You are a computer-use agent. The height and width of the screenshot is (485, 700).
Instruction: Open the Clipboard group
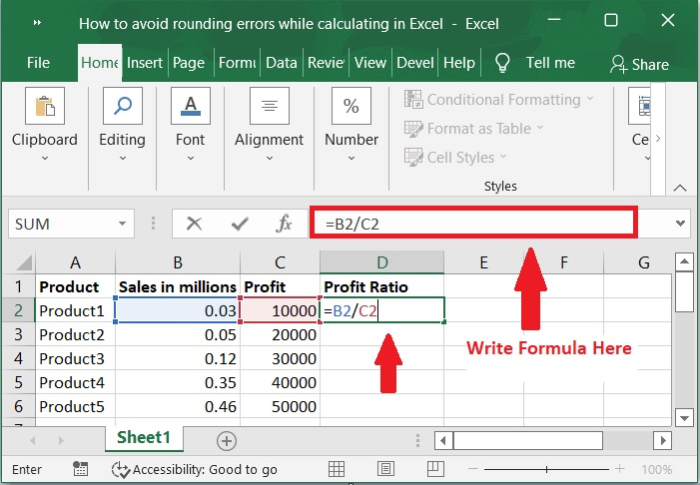(x=45, y=125)
